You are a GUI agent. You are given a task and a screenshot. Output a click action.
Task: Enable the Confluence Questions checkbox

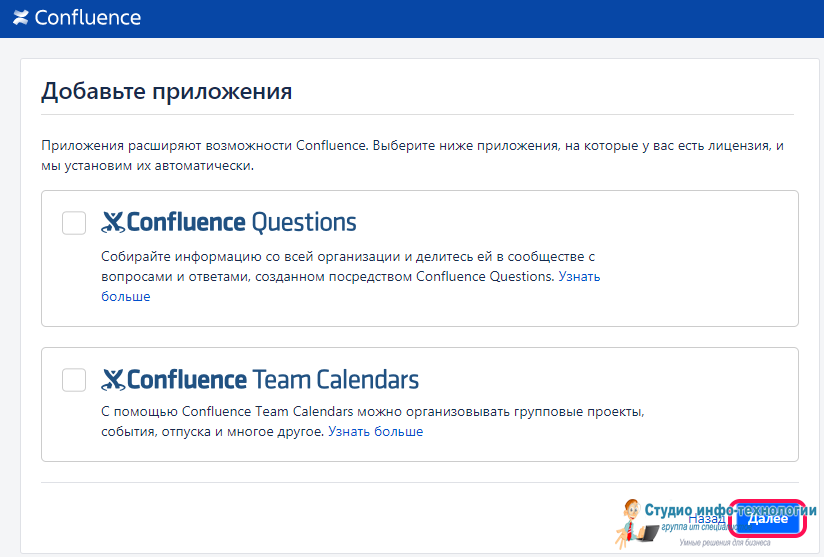pyautogui.click(x=74, y=223)
